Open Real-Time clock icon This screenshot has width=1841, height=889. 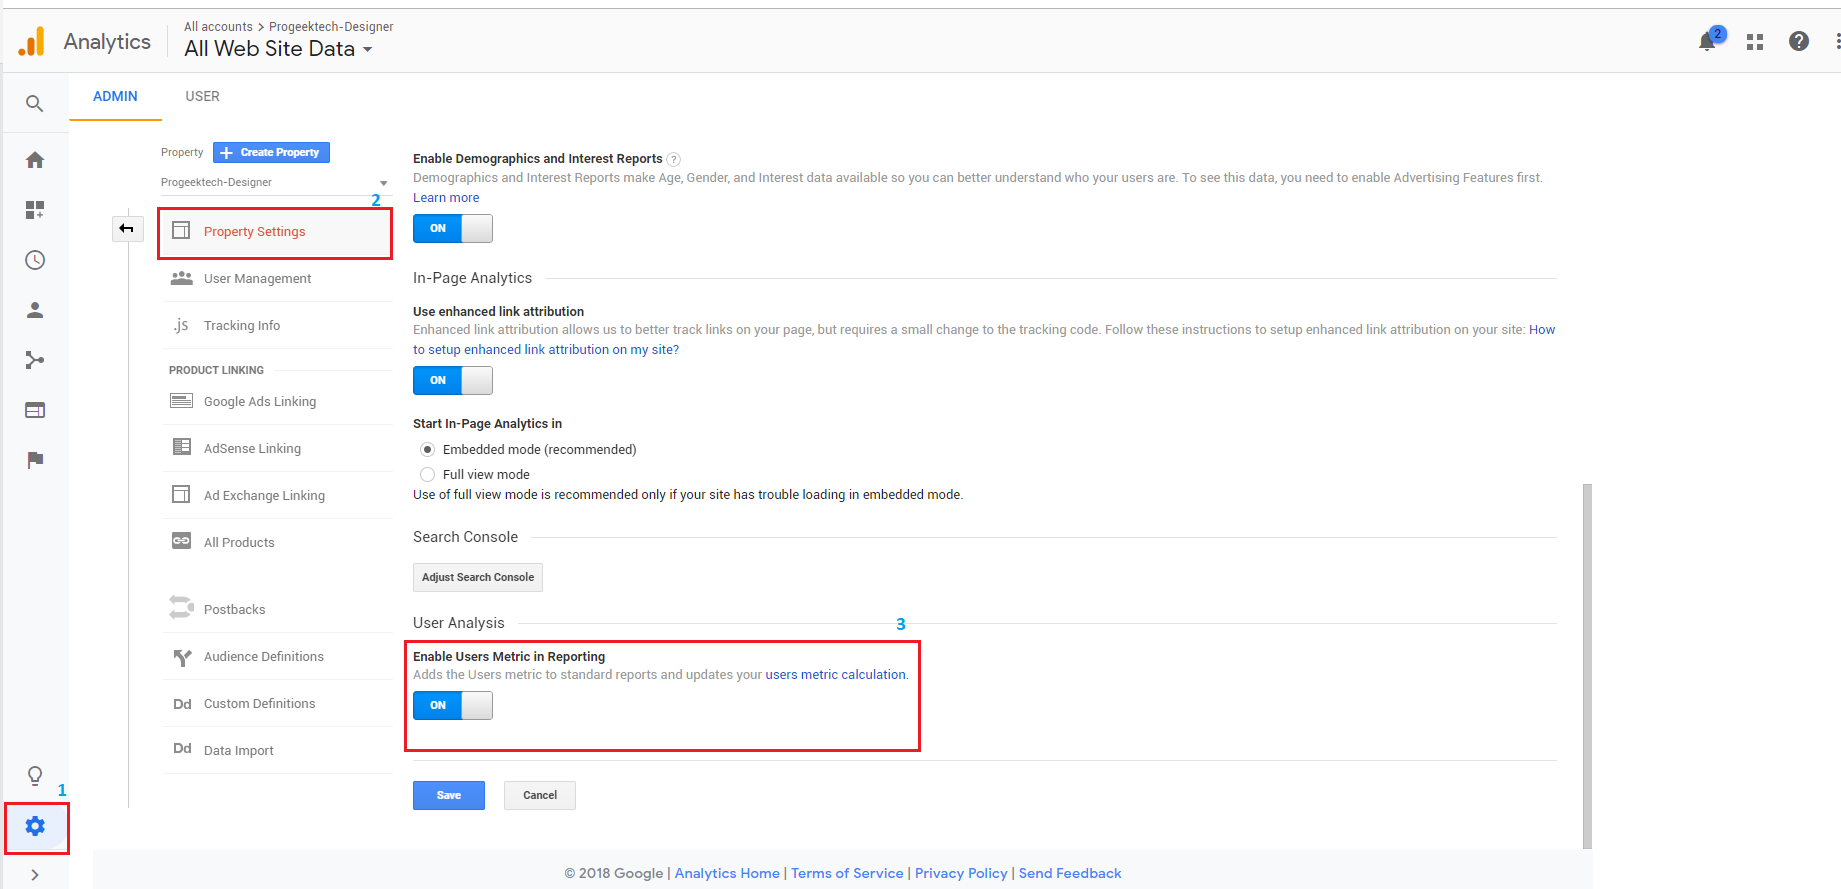point(35,260)
